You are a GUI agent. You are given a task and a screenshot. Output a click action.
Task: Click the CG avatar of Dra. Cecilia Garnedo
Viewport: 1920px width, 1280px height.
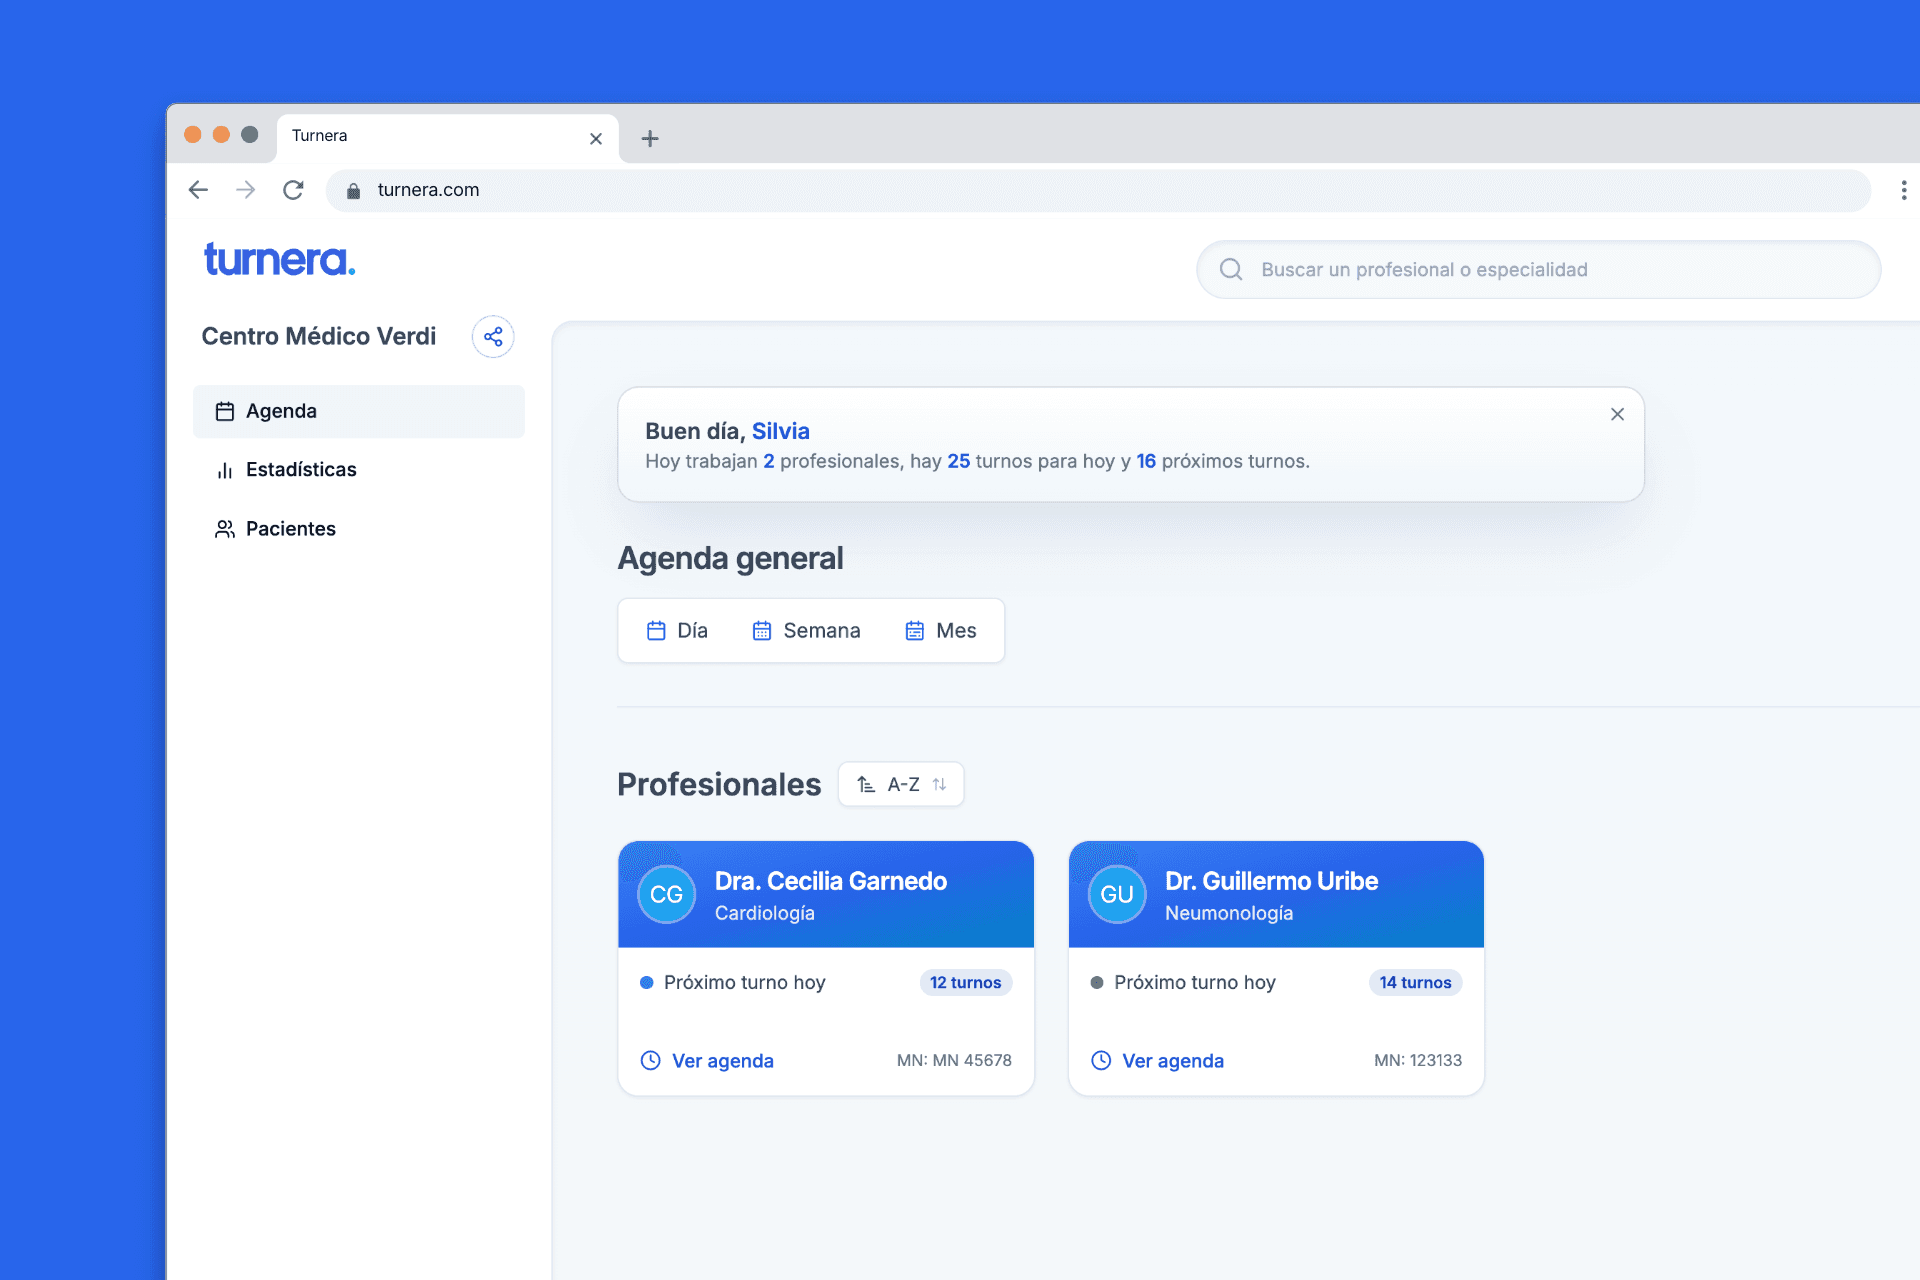click(x=666, y=894)
